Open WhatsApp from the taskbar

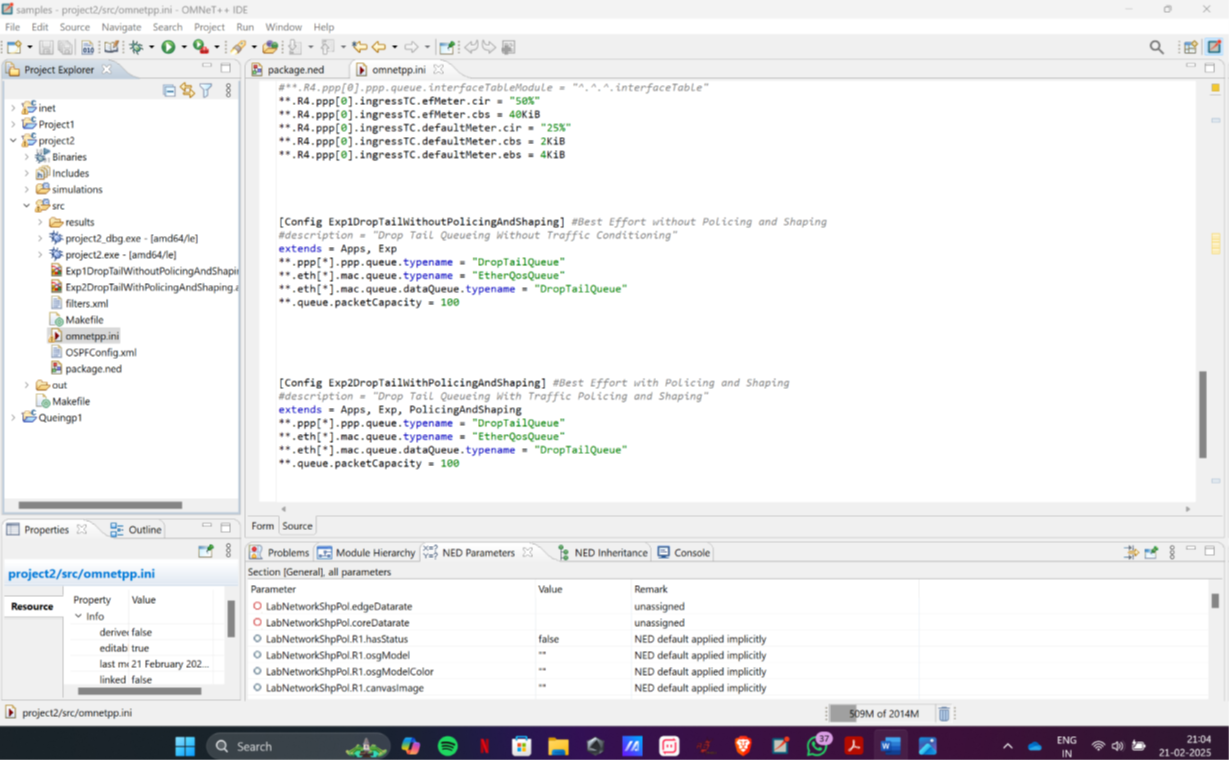pyautogui.click(x=818, y=746)
